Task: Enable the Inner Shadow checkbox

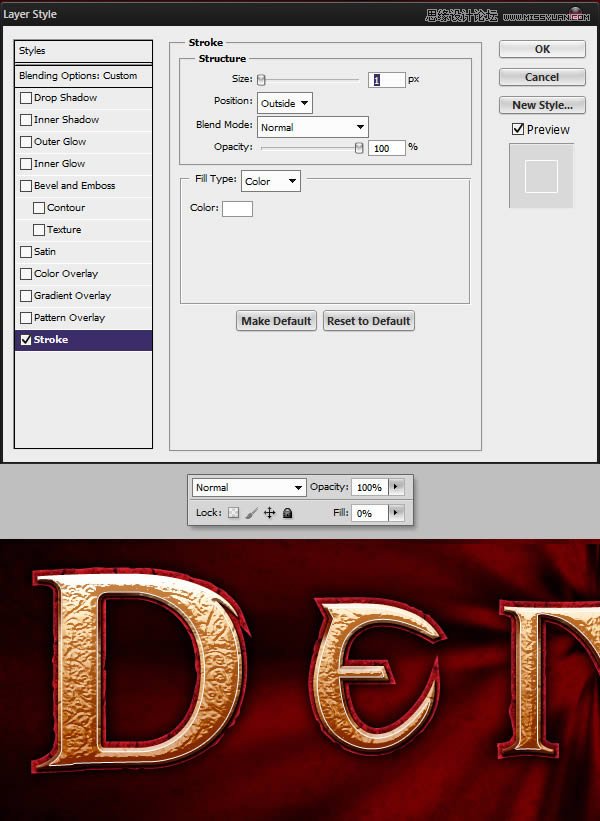Action: click(26, 120)
